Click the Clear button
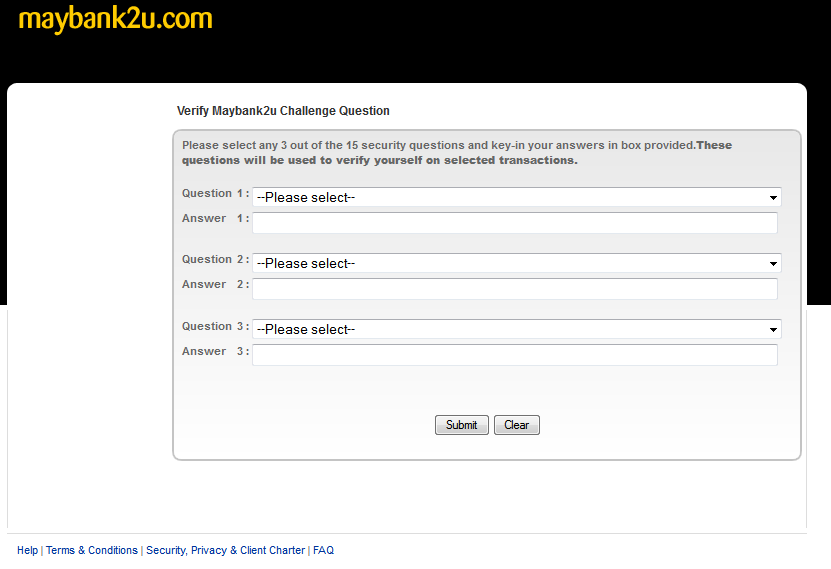The height and width of the screenshot is (569, 831). 517,425
